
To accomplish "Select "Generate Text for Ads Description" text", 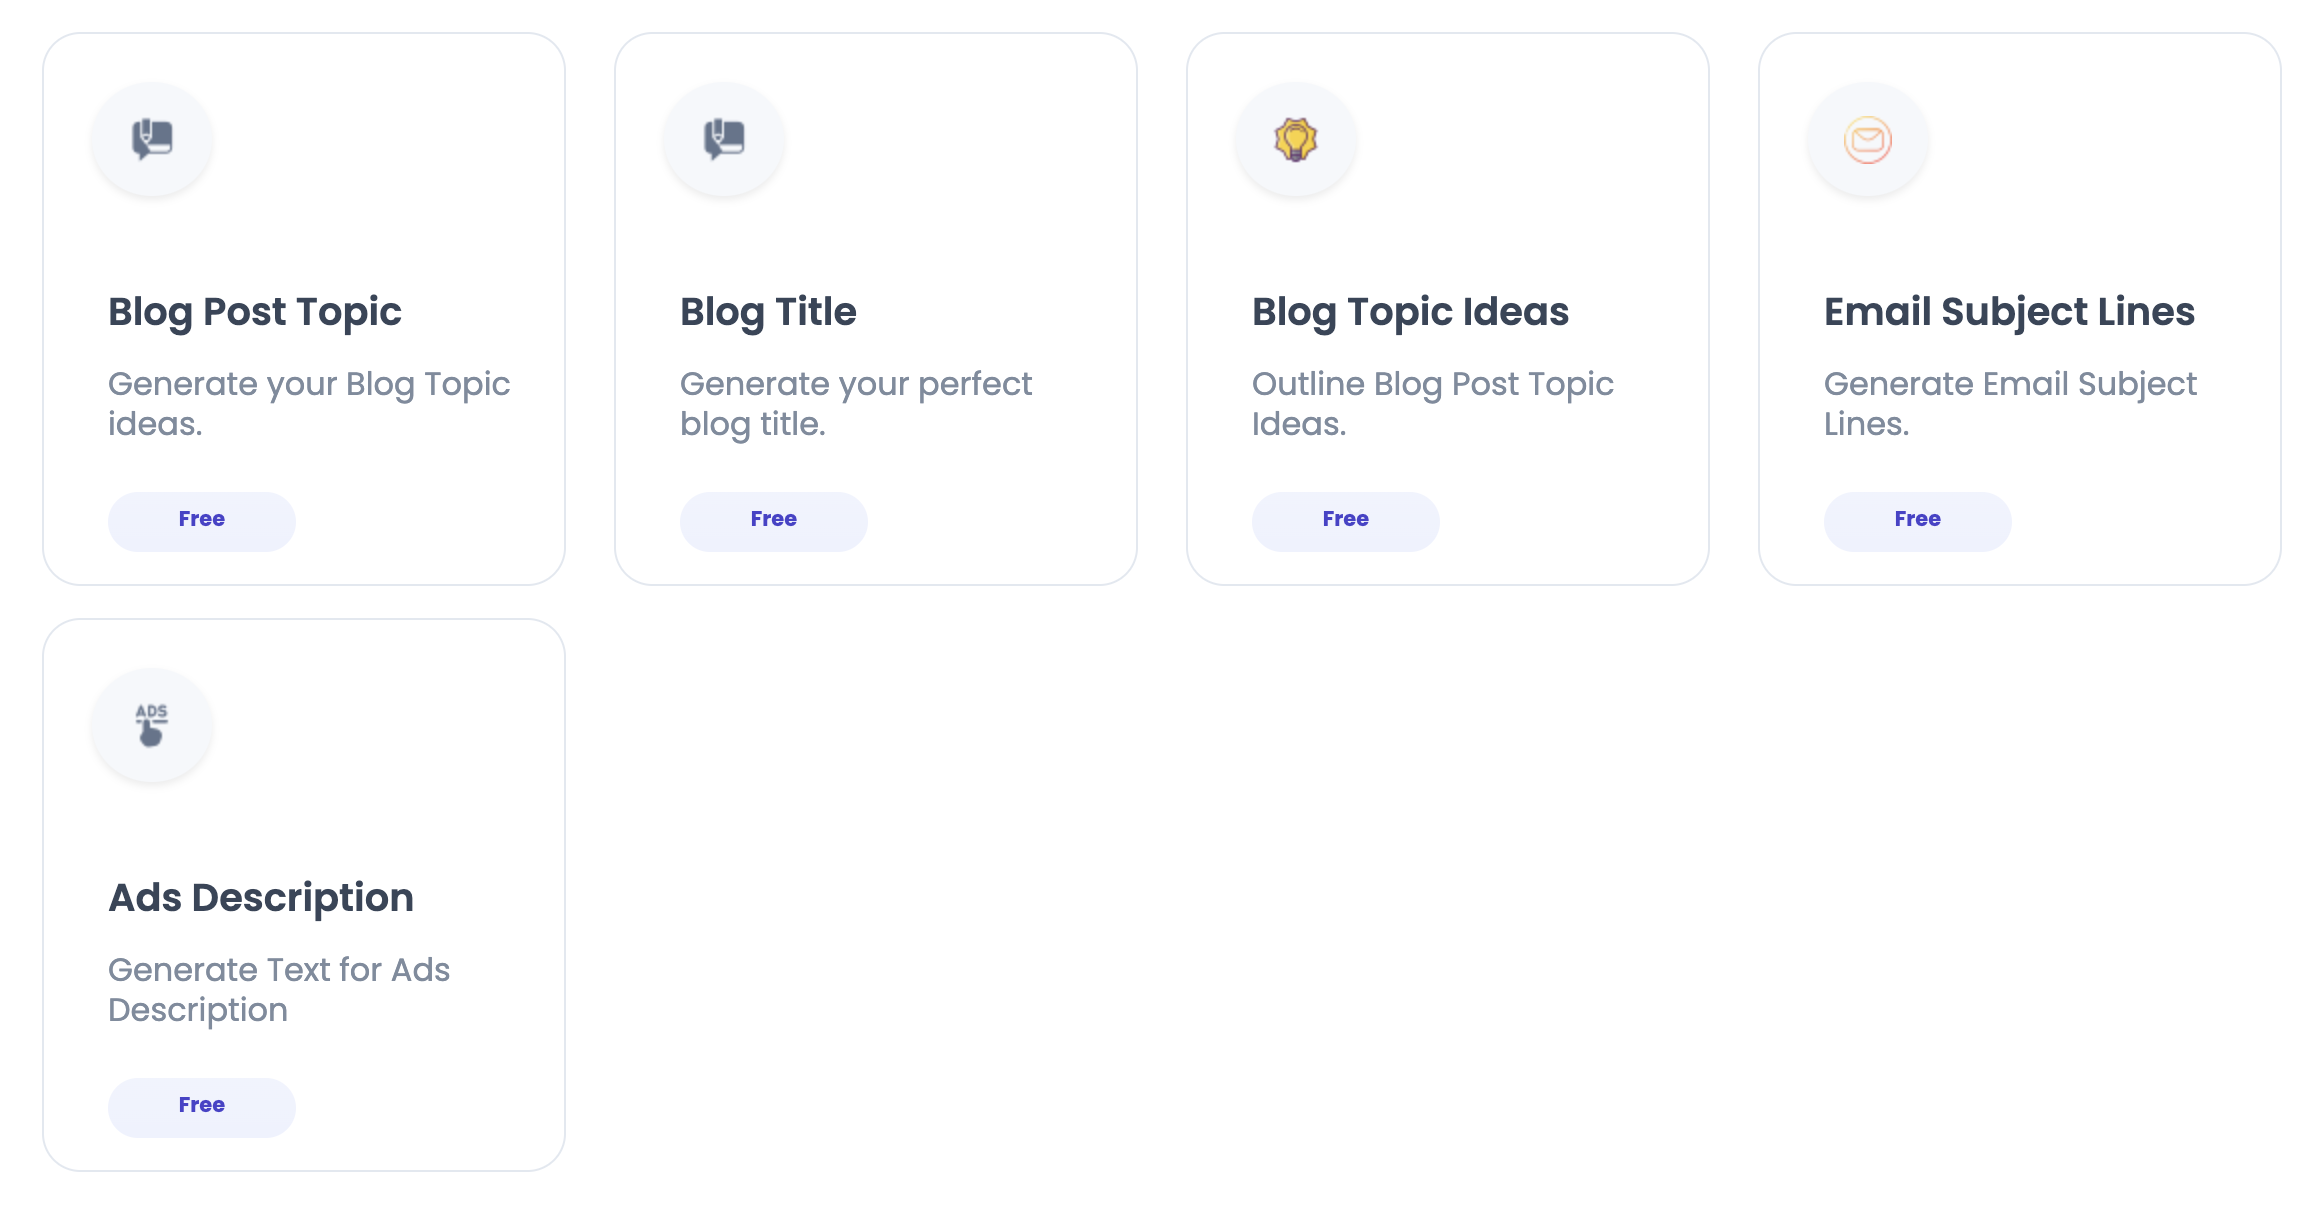I will 279,990.
